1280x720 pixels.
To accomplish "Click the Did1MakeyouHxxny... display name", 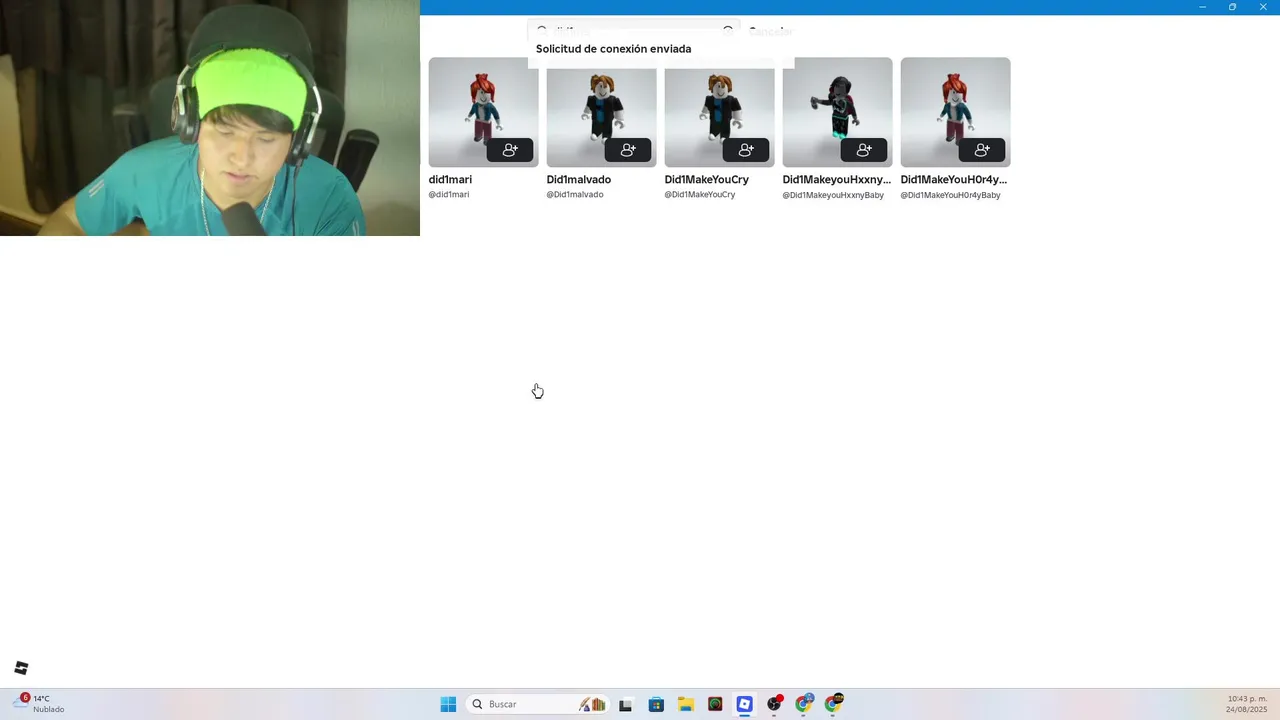I will pyautogui.click(x=837, y=180).
